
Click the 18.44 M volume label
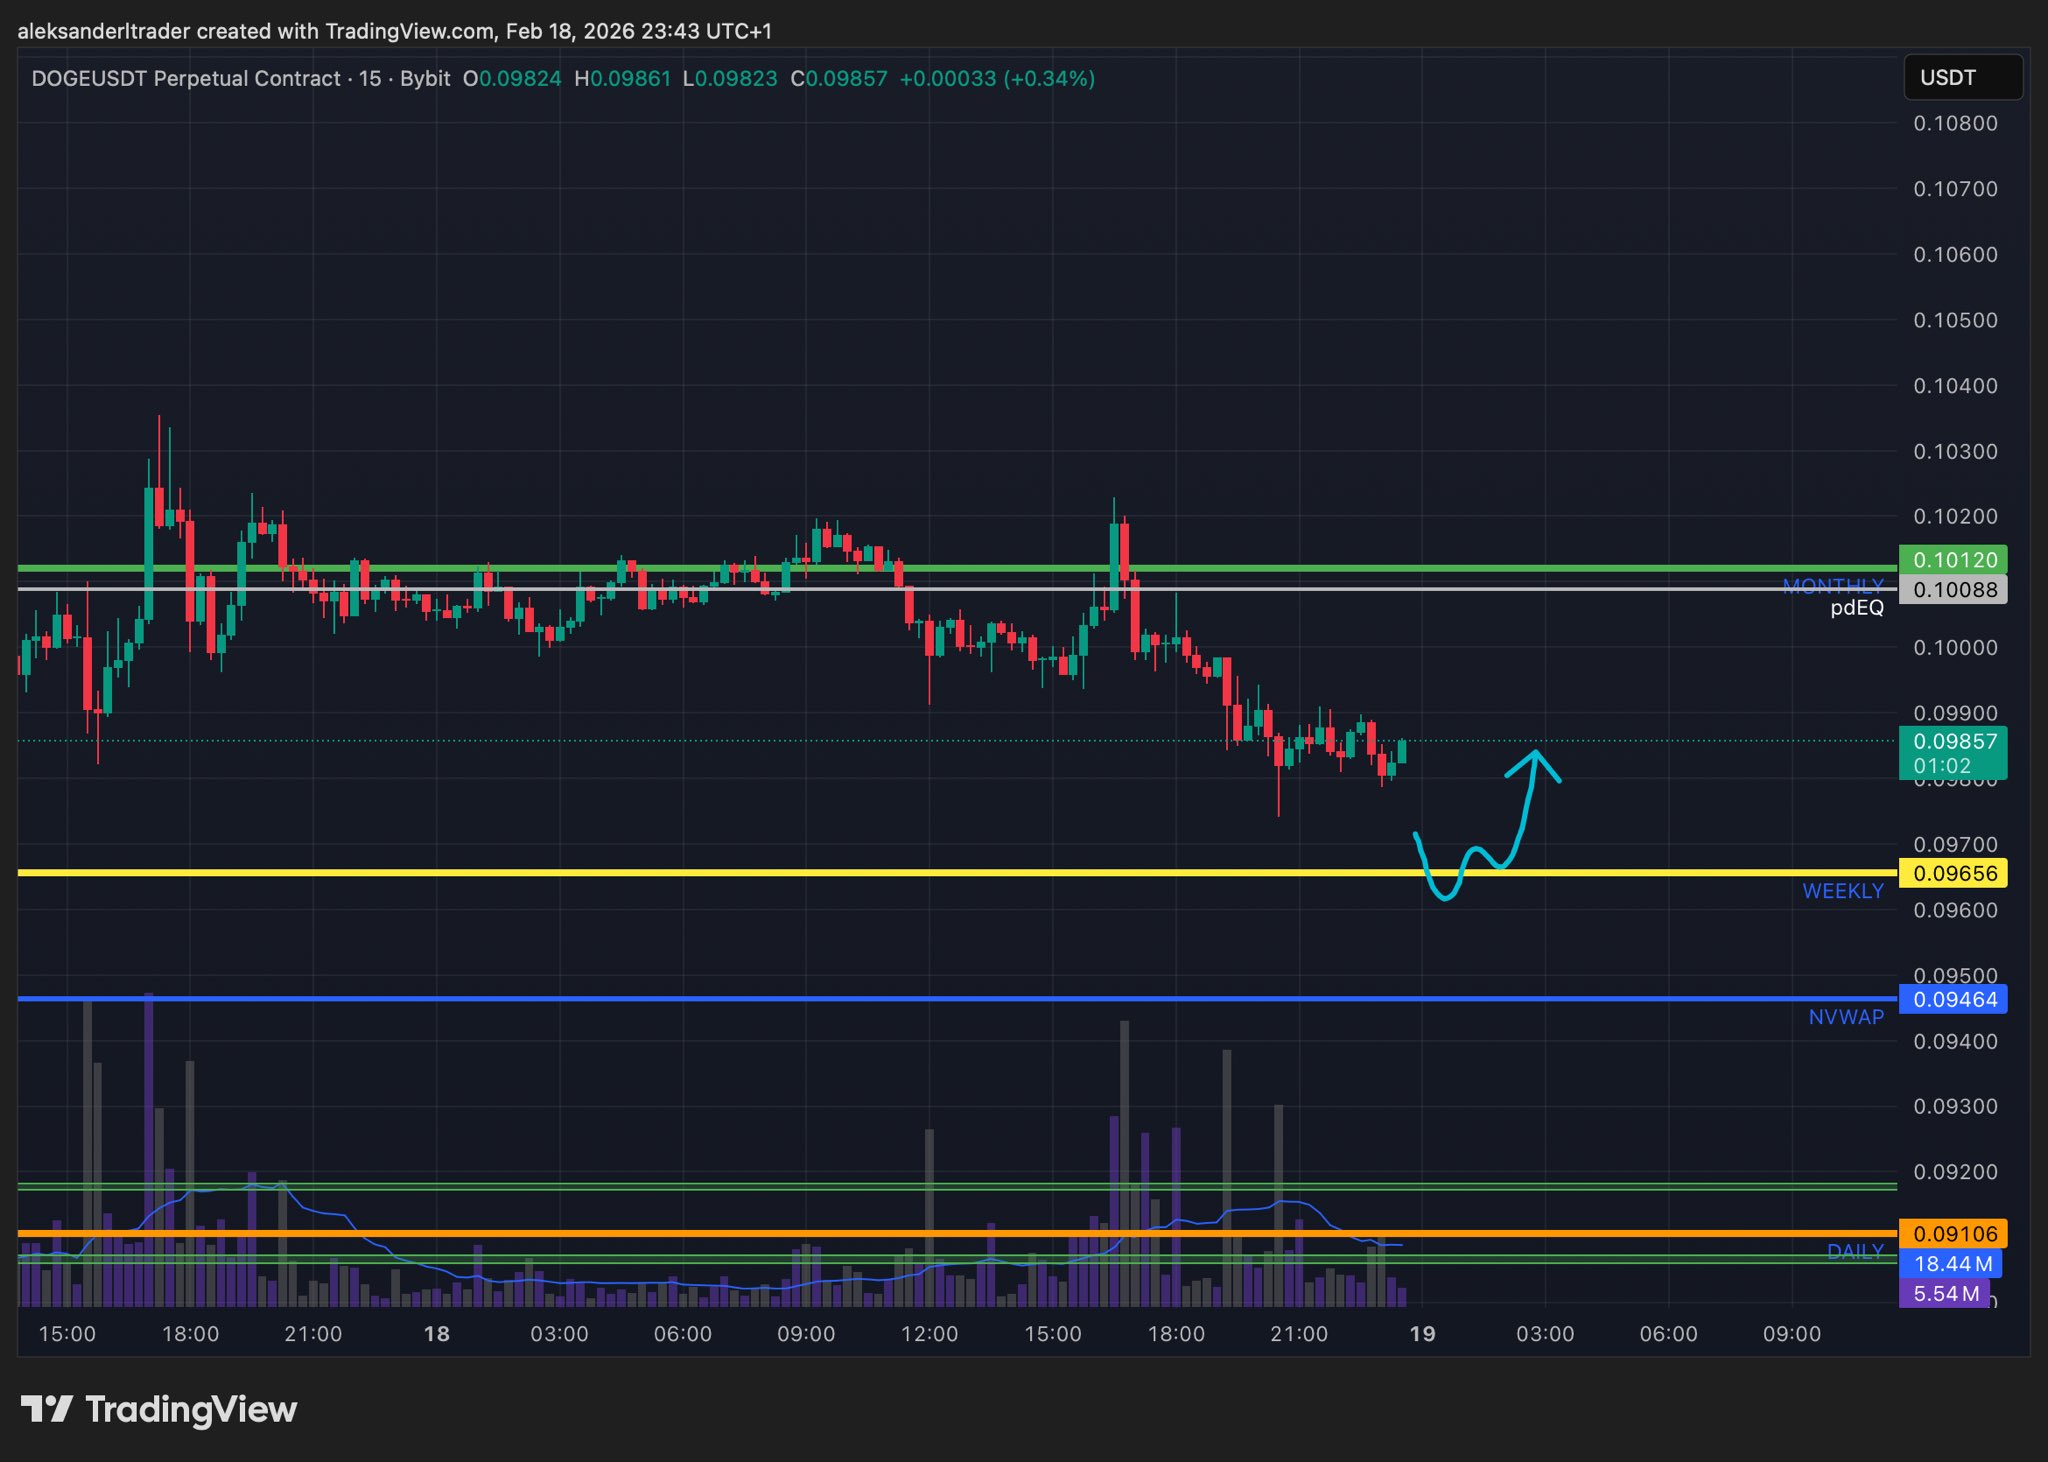pyautogui.click(x=1949, y=1264)
